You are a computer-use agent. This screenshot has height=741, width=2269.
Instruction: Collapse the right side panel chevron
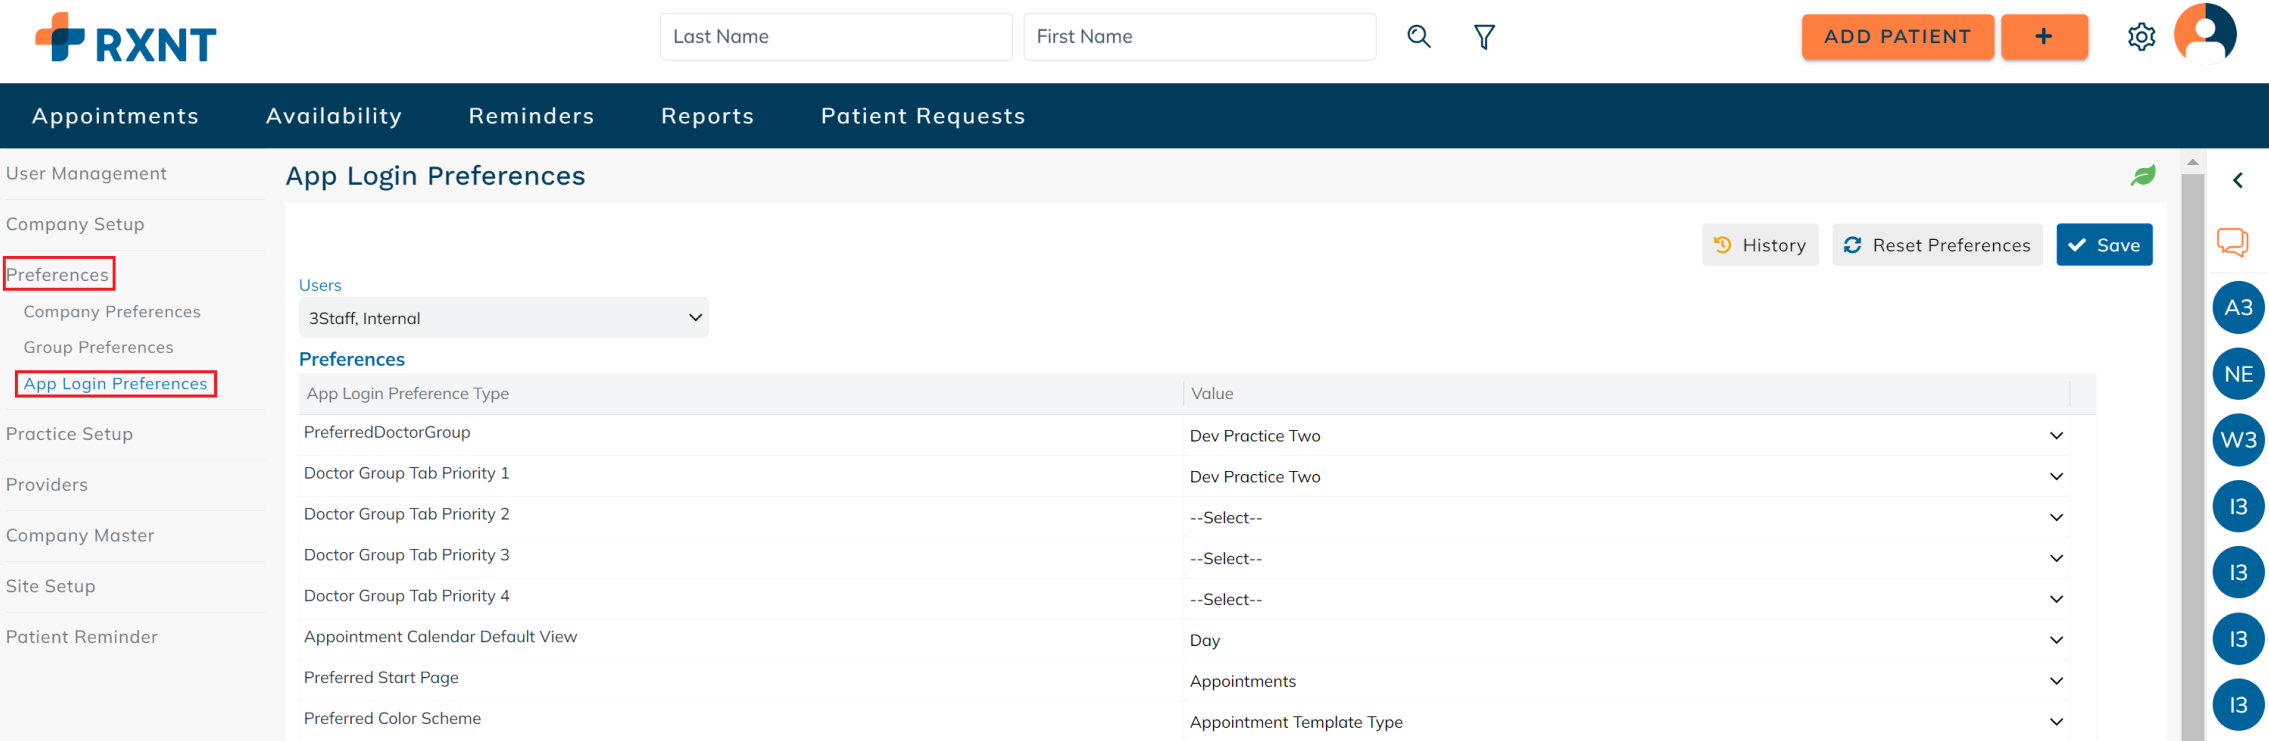click(2238, 180)
